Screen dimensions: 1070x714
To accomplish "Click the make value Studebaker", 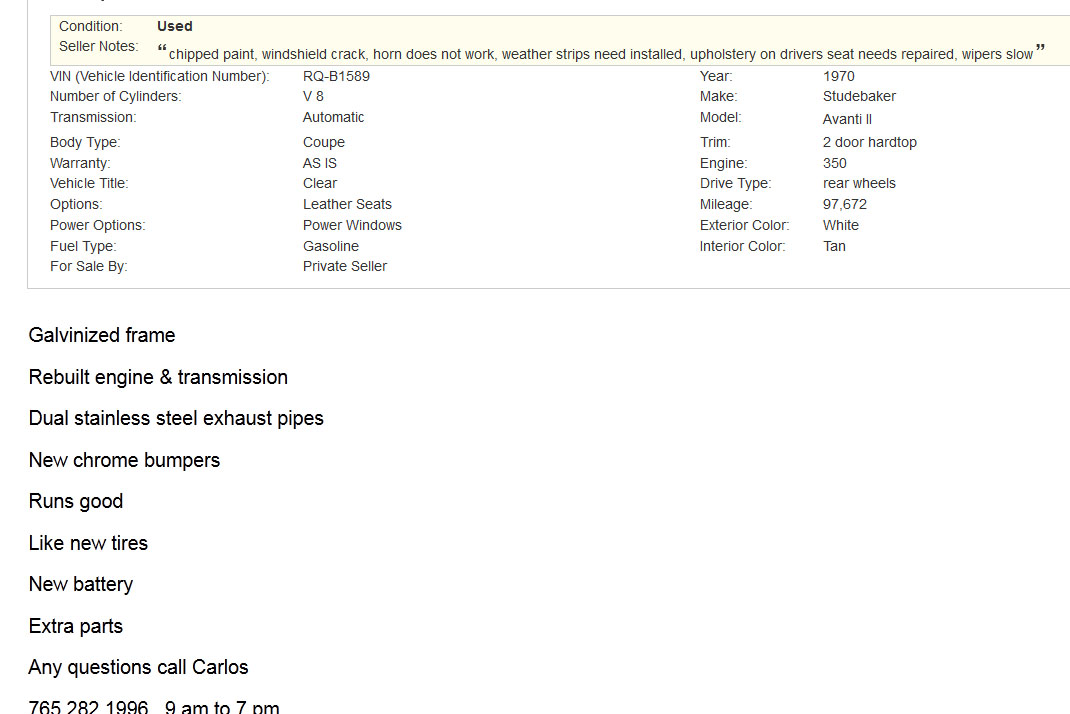I will click(859, 96).
